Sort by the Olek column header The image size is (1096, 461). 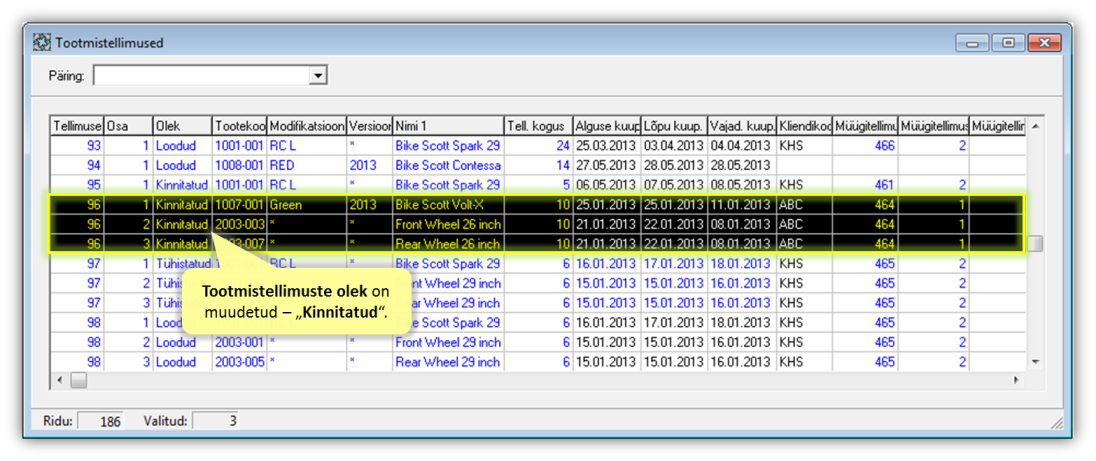pyautogui.click(x=181, y=126)
